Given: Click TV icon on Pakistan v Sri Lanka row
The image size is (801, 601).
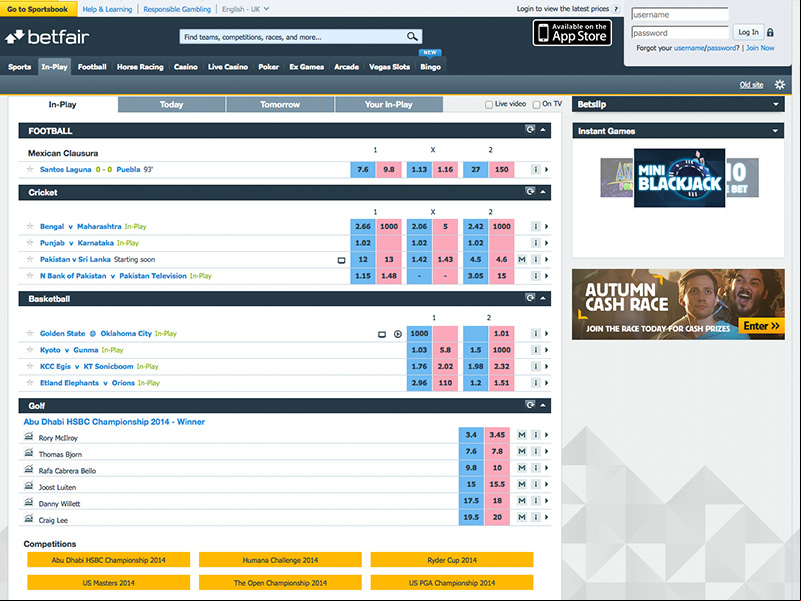Looking at the screenshot, I should point(341,260).
